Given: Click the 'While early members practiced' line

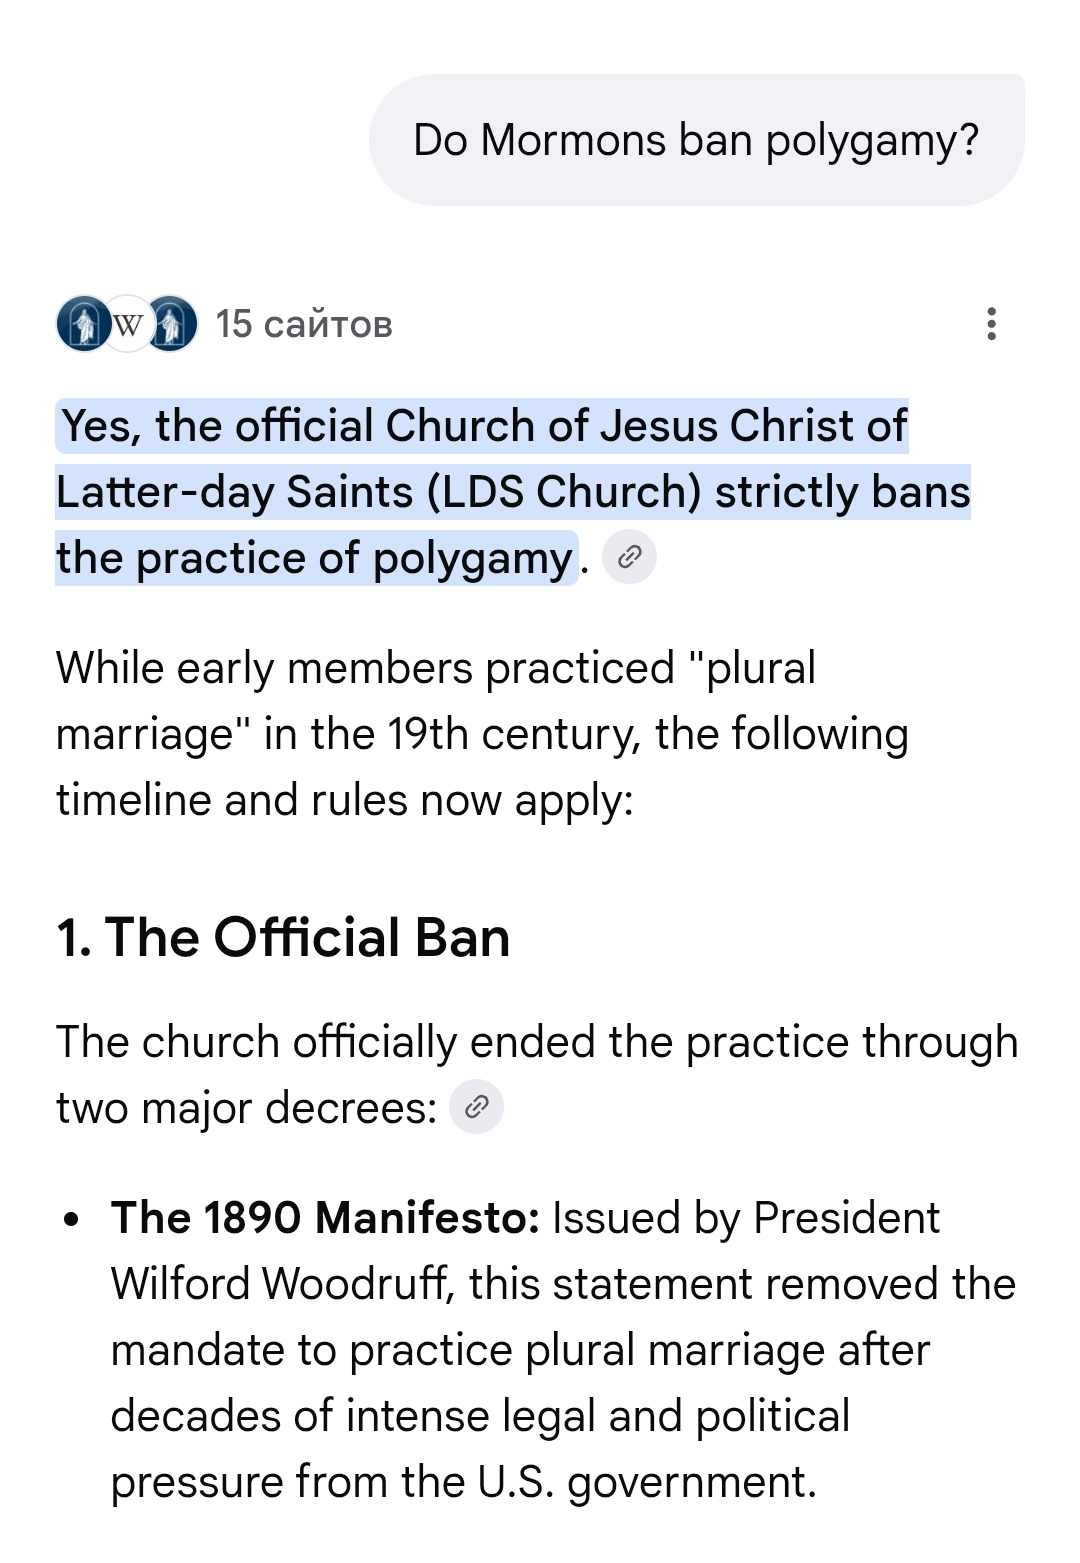Looking at the screenshot, I should pyautogui.click(x=436, y=668).
